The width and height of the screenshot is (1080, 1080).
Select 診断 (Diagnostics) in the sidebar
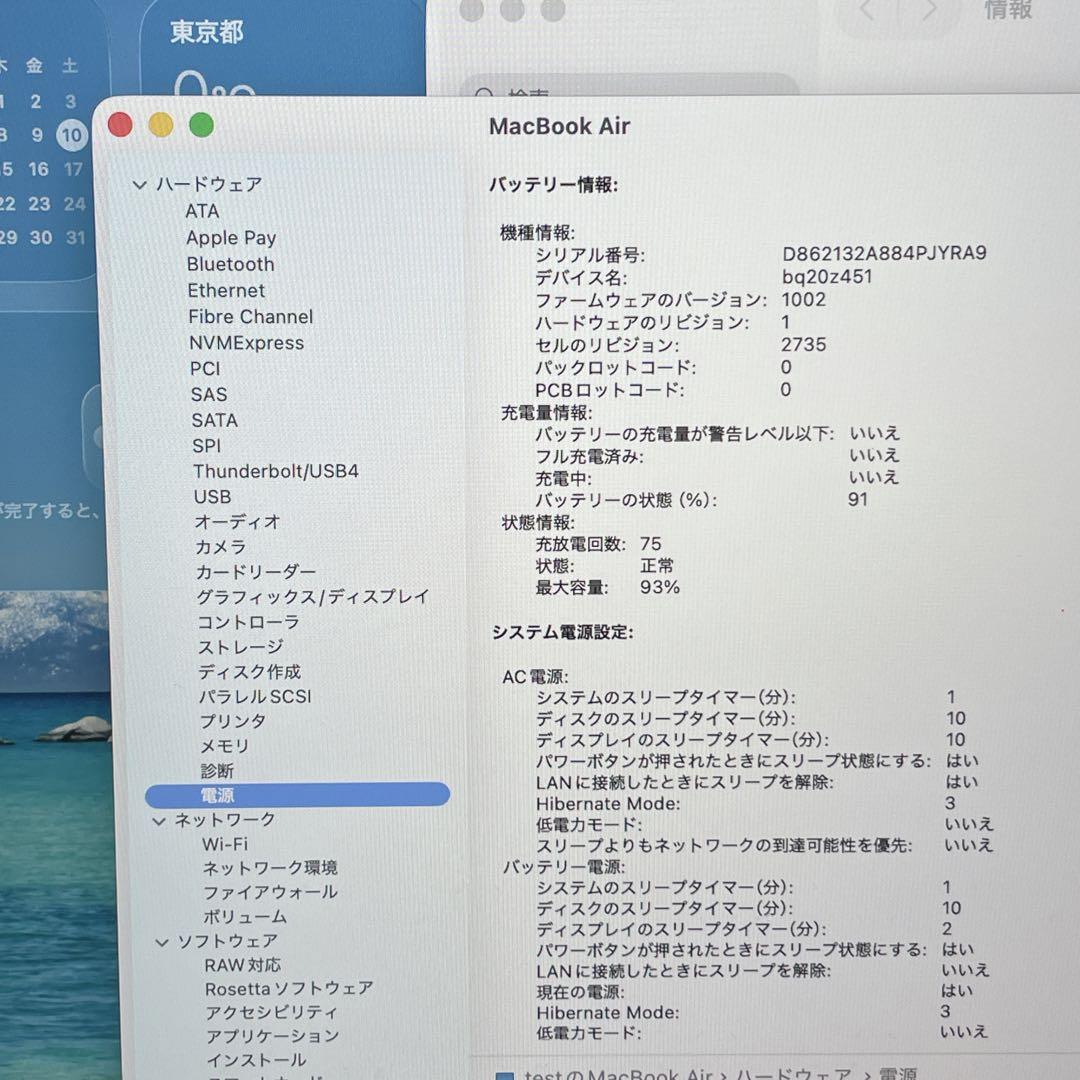216,771
